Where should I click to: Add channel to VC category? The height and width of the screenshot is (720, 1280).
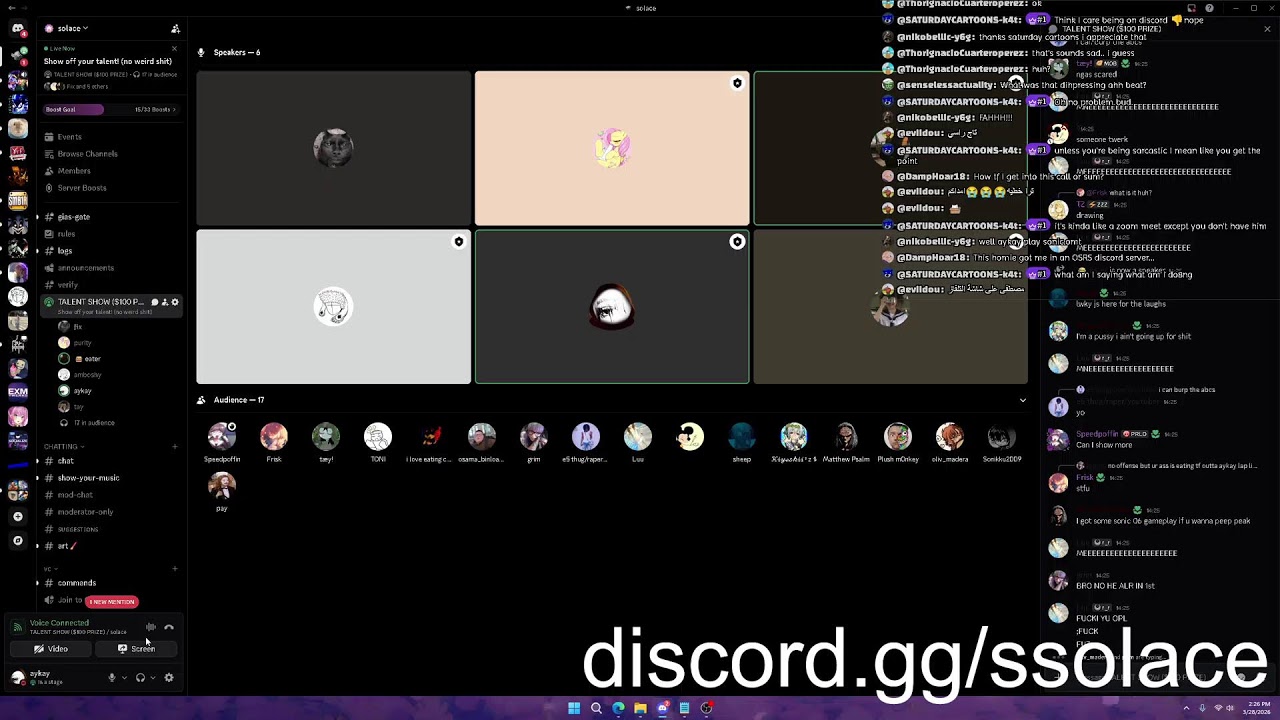coord(175,569)
